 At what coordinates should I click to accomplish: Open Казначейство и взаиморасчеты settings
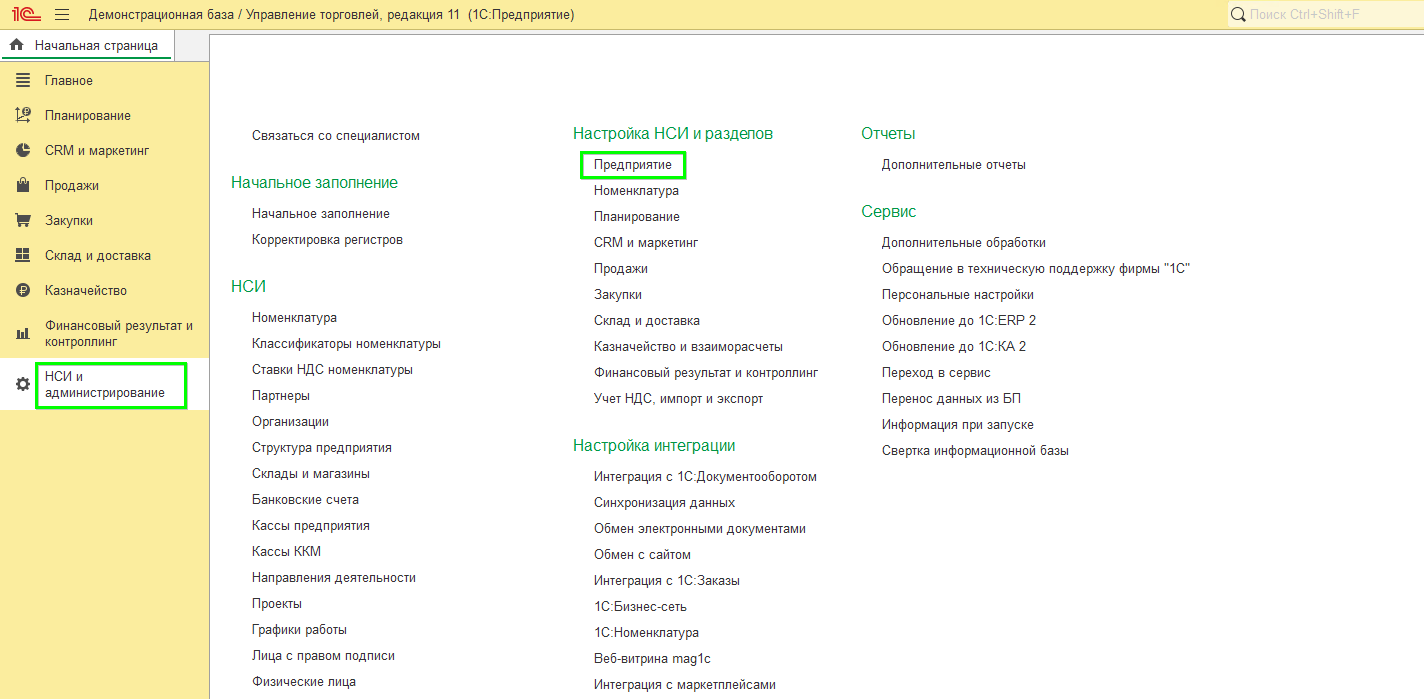(688, 346)
